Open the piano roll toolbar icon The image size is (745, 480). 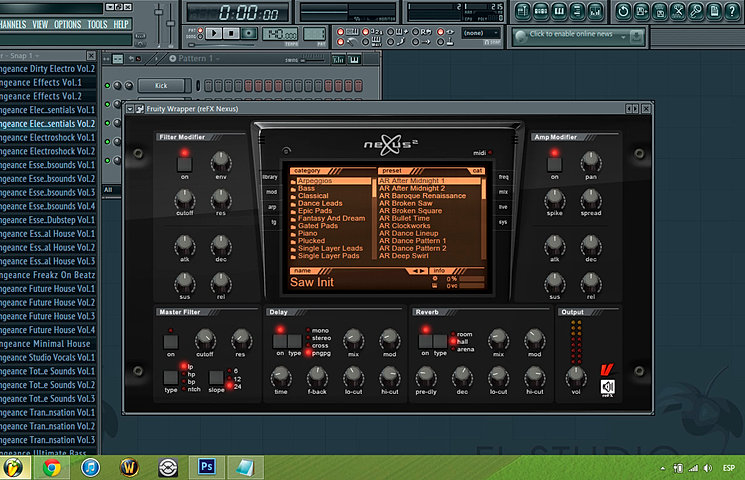point(559,11)
